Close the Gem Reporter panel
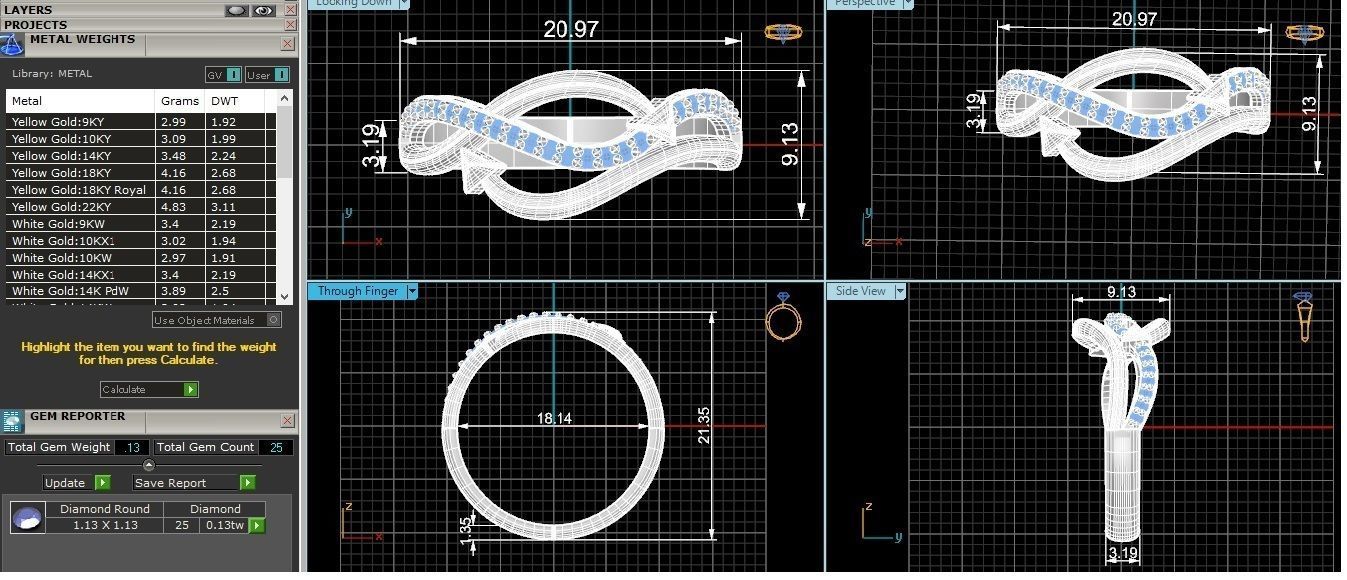 287,421
